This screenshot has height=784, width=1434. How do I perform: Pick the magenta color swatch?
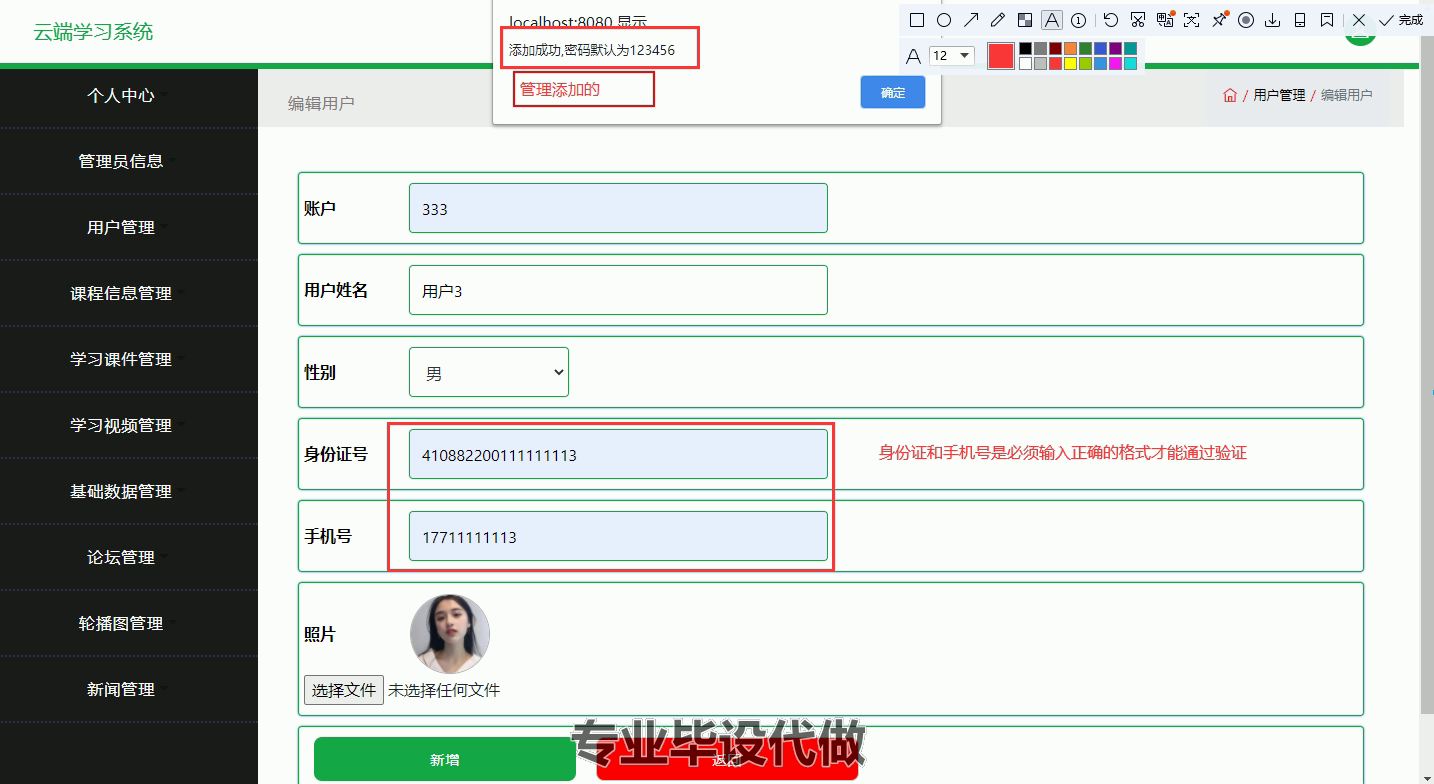coord(1115,63)
